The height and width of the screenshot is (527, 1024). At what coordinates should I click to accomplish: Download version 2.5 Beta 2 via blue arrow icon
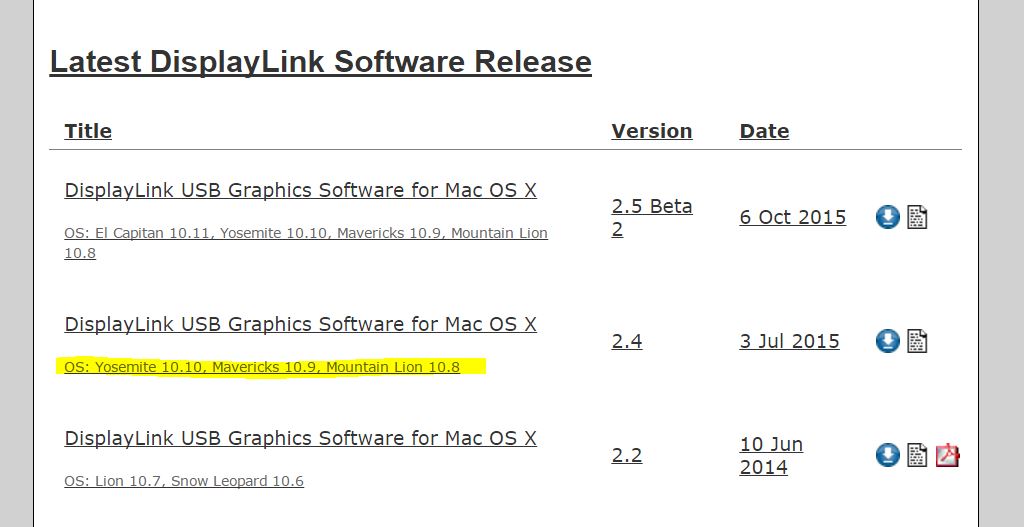click(888, 217)
